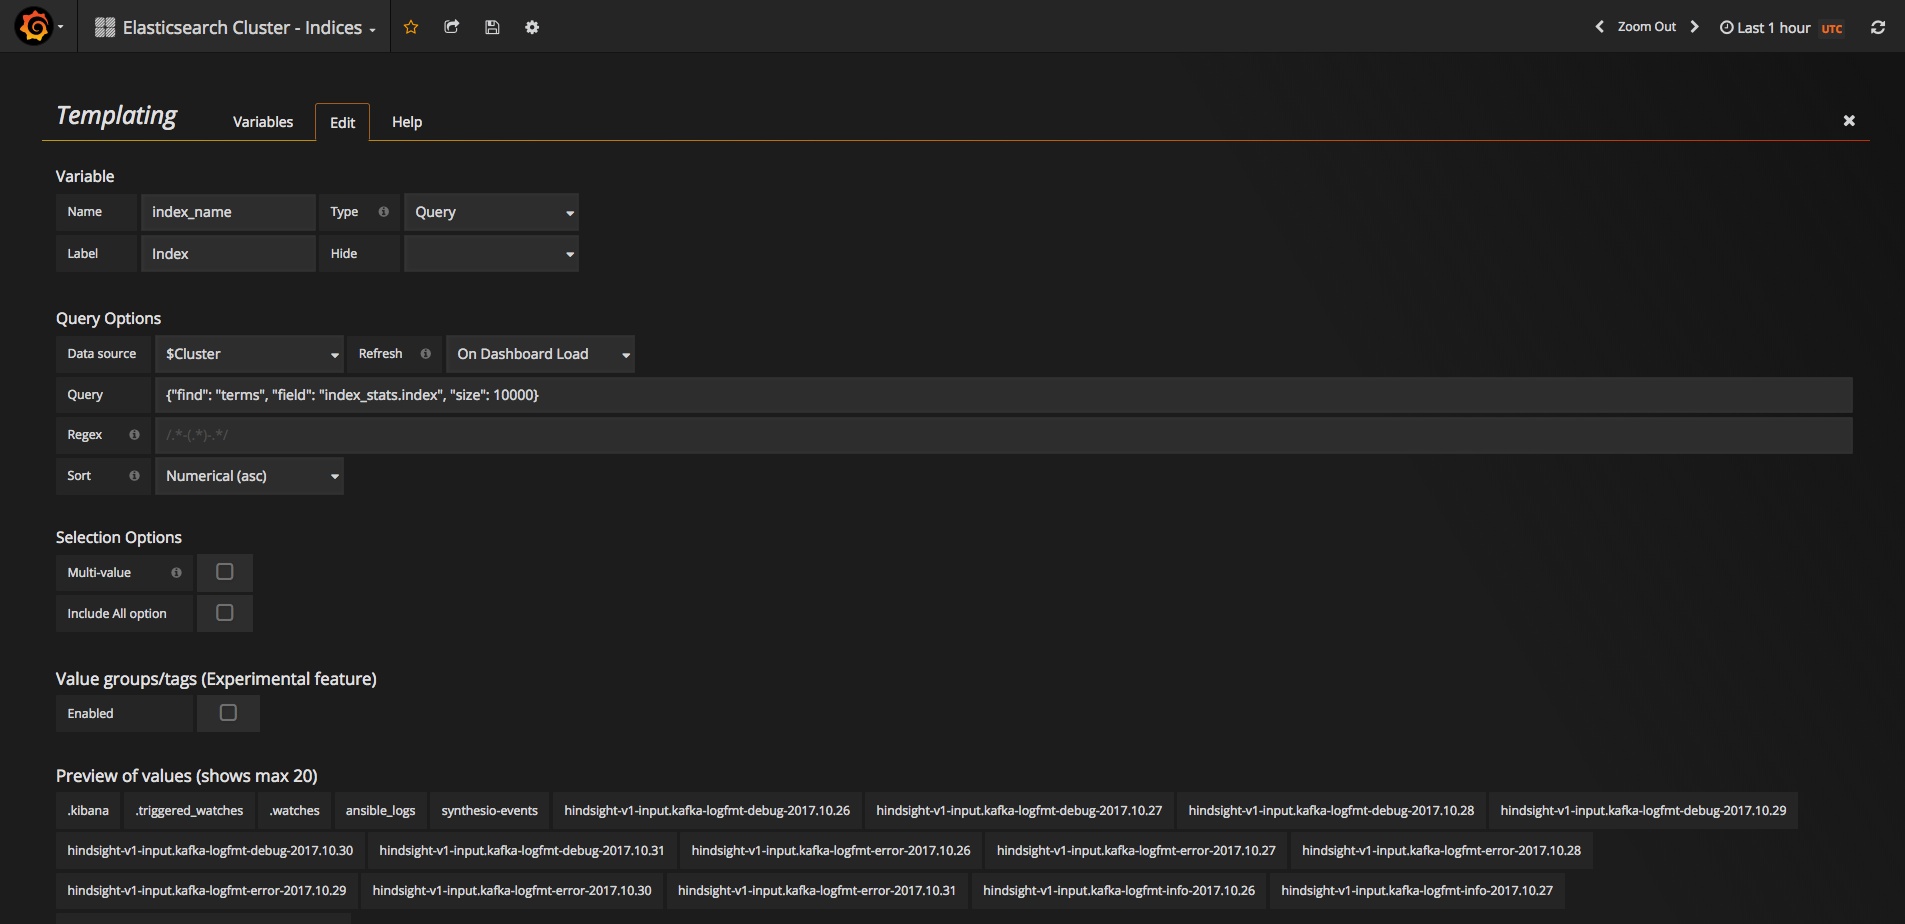Click preview value logfmt-error-2017.10.30
Screen dimensions: 1905x924
point(512,891)
